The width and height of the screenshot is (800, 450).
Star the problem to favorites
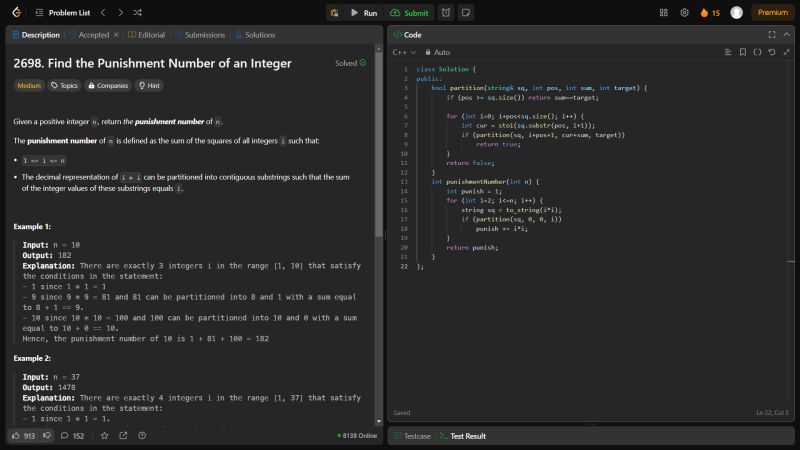click(x=103, y=435)
